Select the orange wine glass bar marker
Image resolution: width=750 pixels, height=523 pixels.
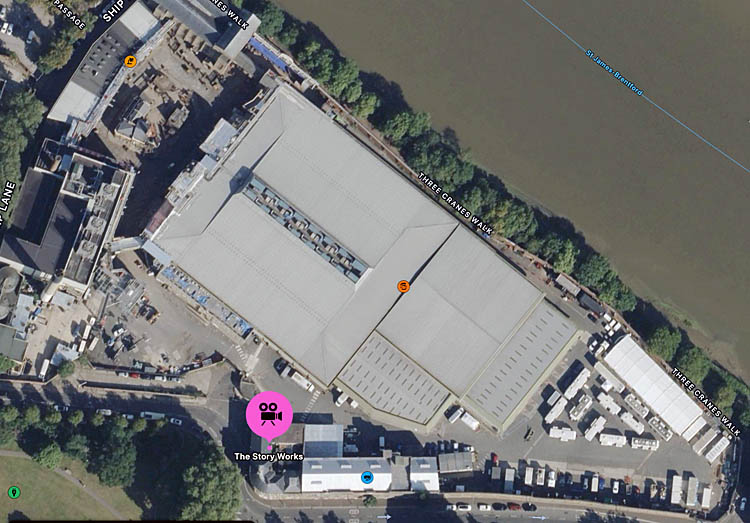tap(130, 61)
